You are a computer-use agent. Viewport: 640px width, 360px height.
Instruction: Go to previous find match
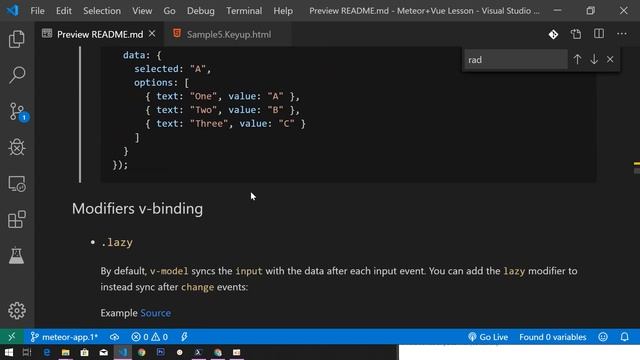coord(577,60)
